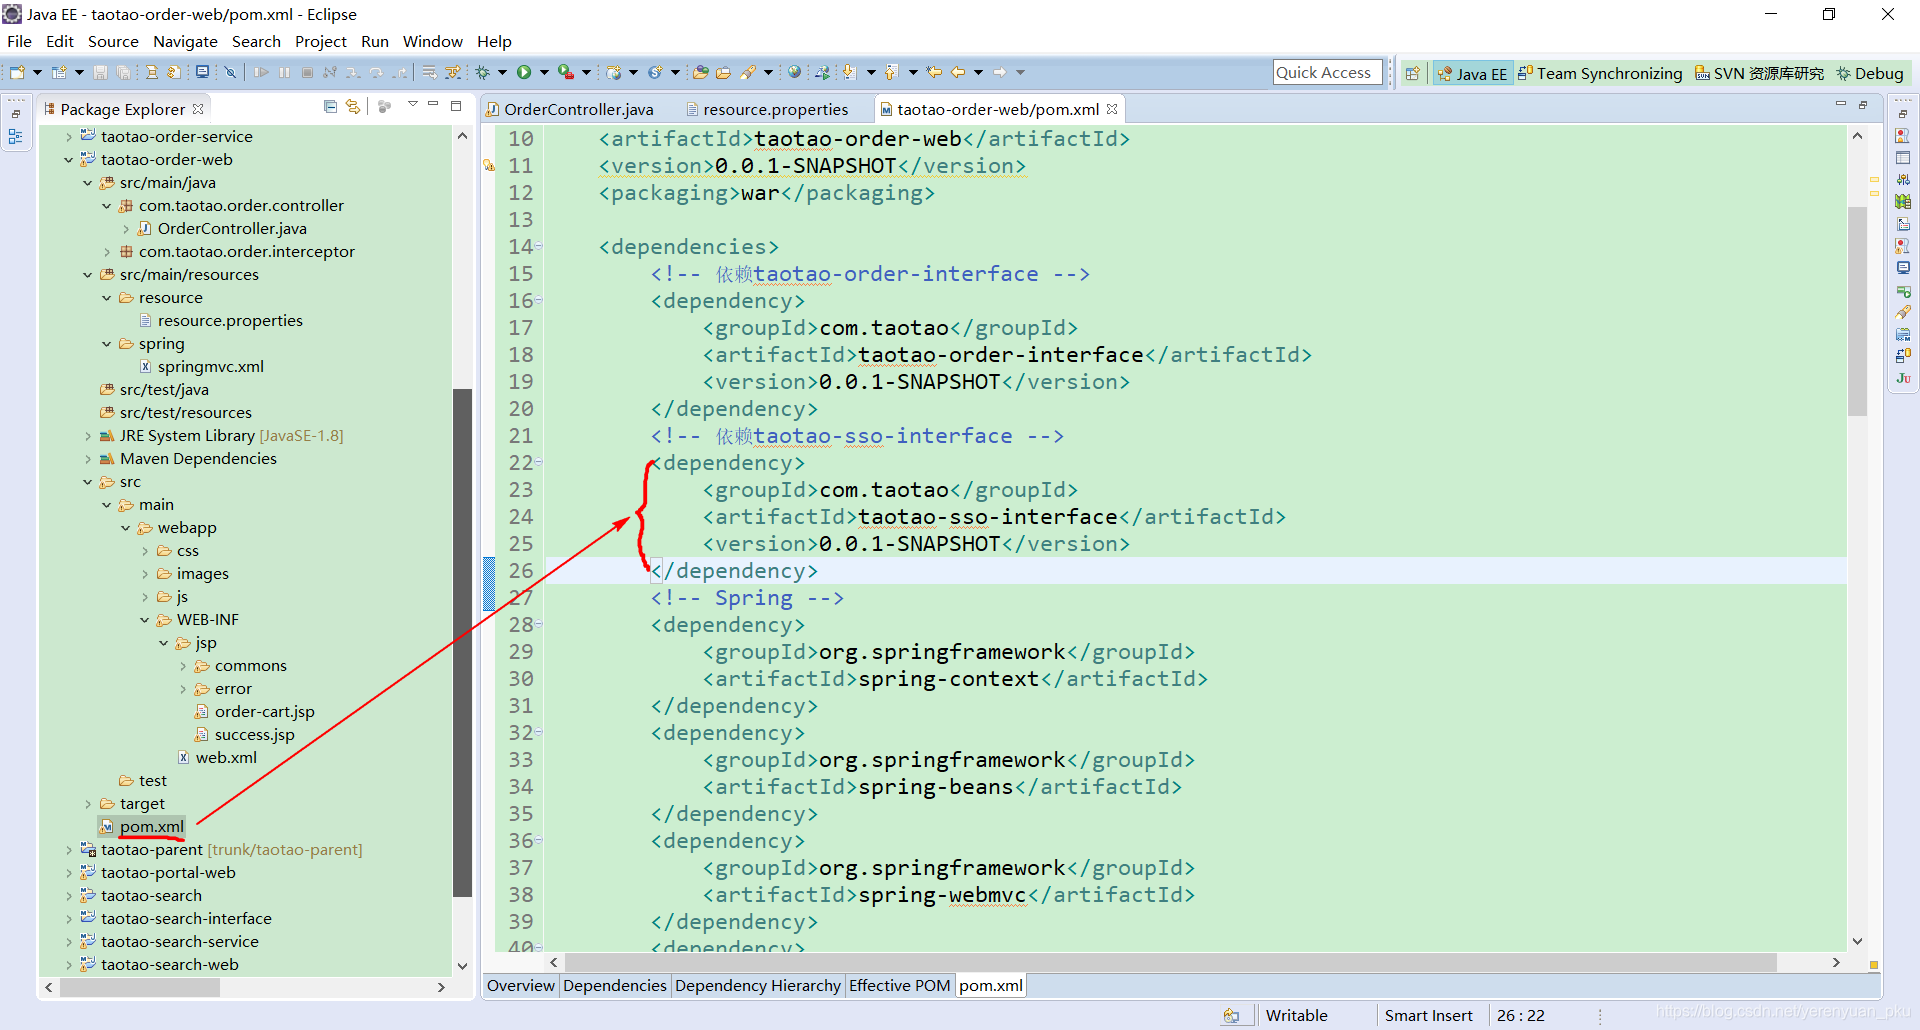
Task: Click the Quick Access search field
Action: 1328,72
